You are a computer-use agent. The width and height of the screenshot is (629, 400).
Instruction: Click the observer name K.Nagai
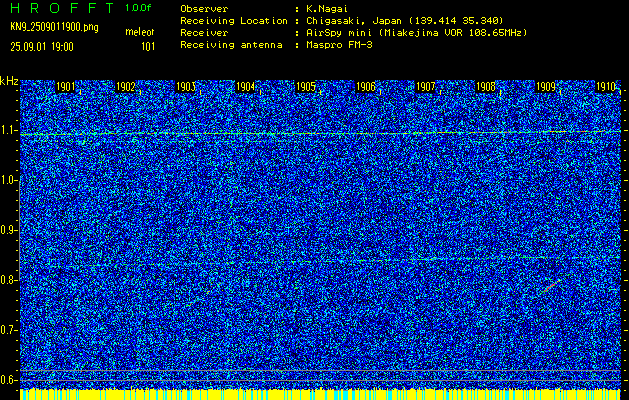coord(327,9)
